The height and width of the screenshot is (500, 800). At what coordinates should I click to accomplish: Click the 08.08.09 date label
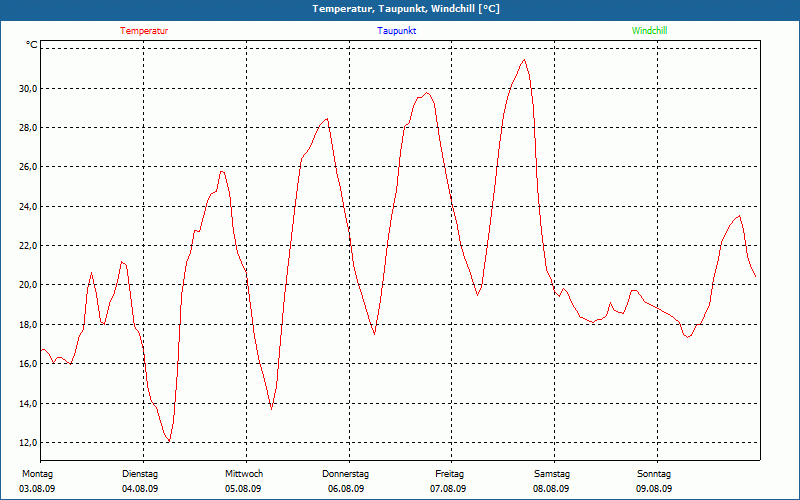click(x=551, y=489)
